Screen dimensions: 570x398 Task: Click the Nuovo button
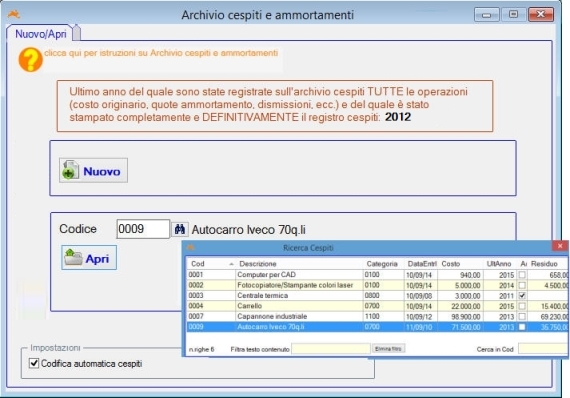93,170
